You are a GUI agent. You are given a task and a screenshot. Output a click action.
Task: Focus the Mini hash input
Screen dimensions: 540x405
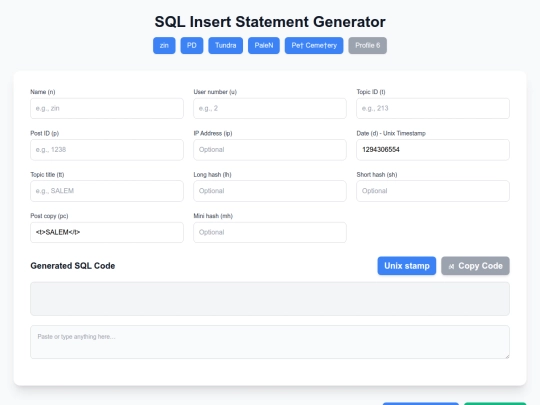(x=270, y=232)
